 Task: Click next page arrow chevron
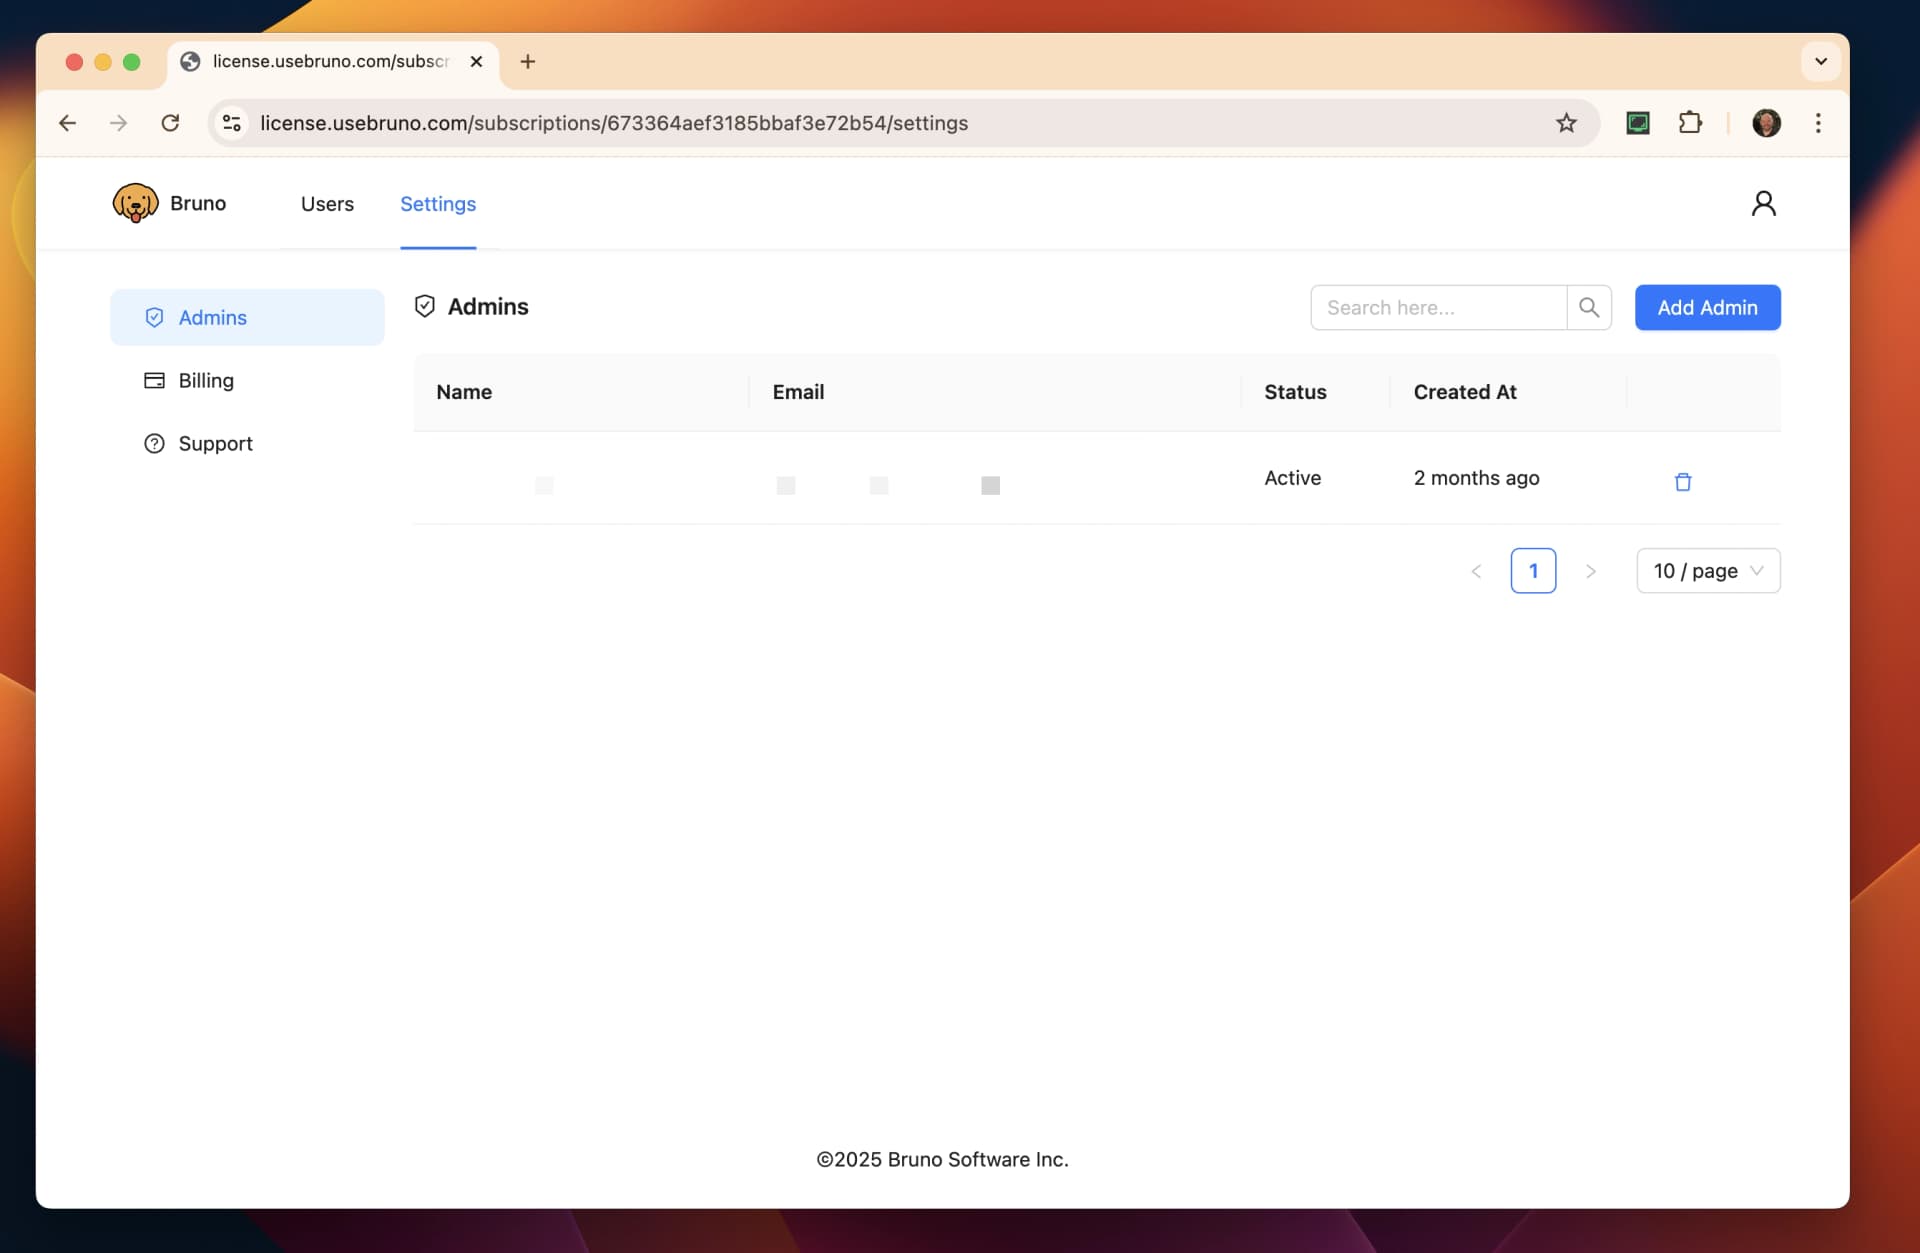coord(1588,570)
